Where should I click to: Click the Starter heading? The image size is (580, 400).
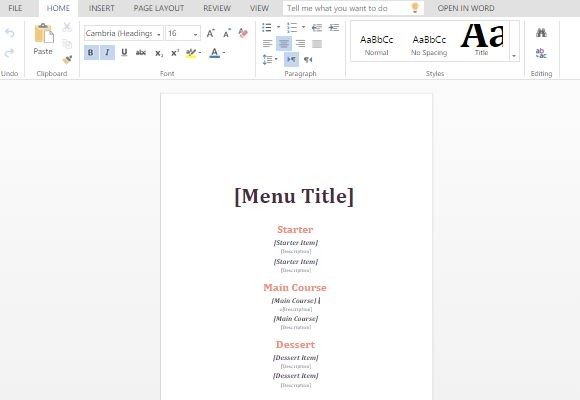295,229
